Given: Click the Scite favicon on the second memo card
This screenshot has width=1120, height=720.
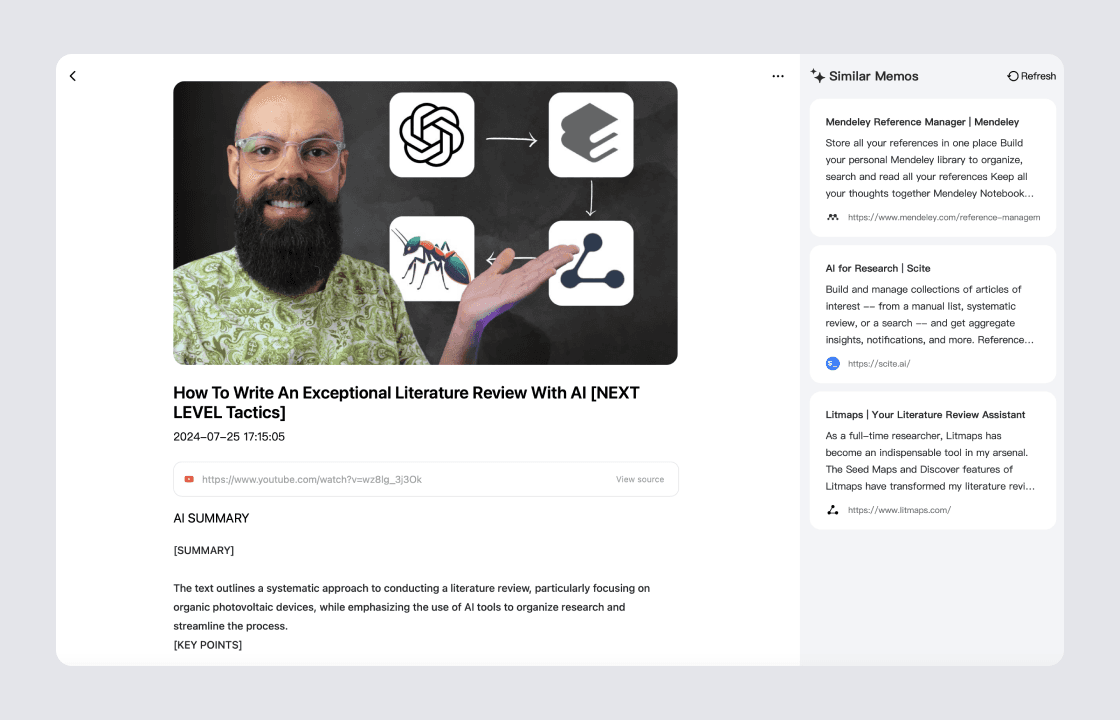Looking at the screenshot, I should [832, 363].
